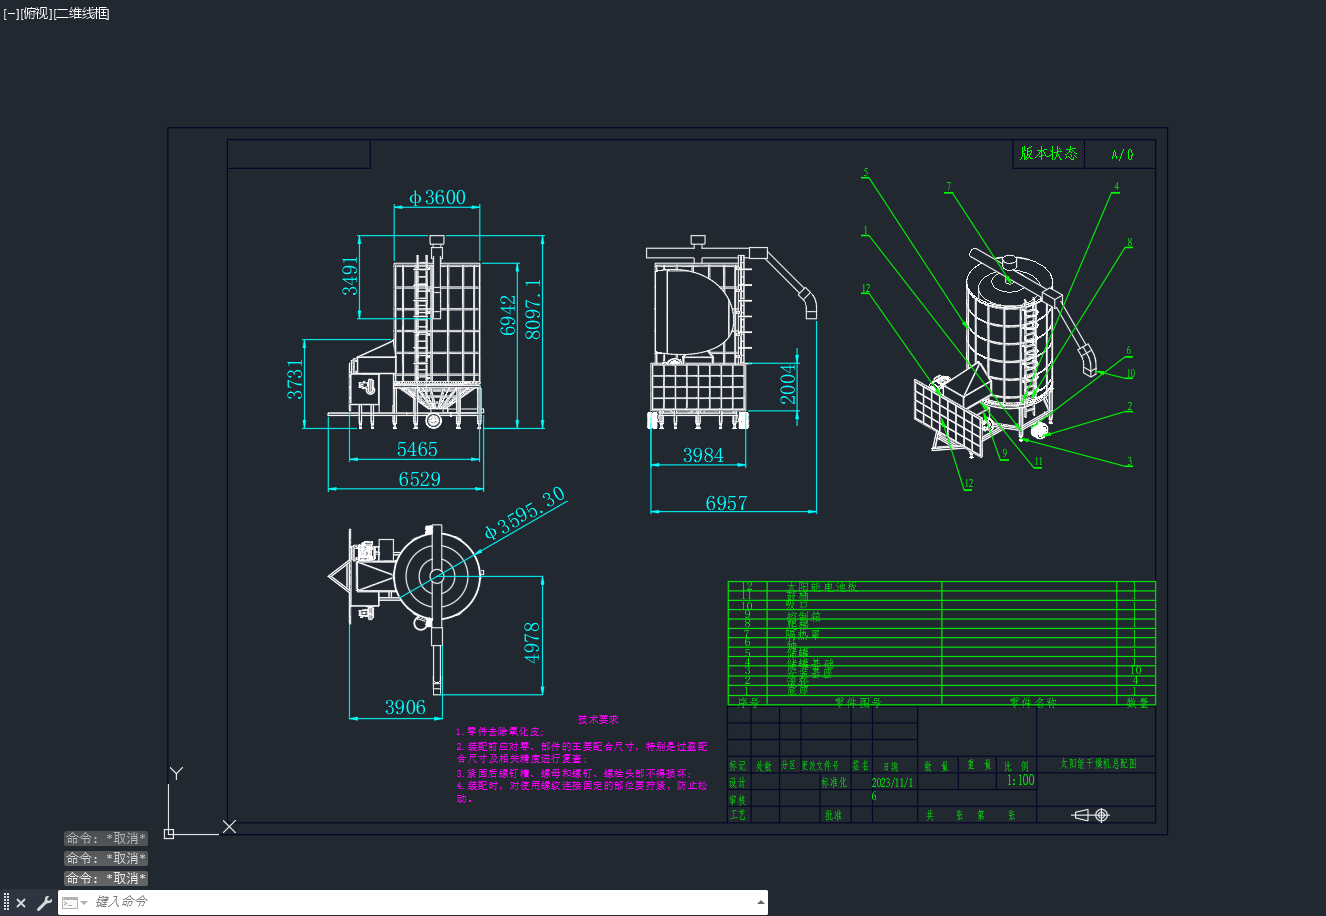Open recent commands prompt icon
Image resolution: width=1326 pixels, height=916 pixels.
click(x=70, y=903)
